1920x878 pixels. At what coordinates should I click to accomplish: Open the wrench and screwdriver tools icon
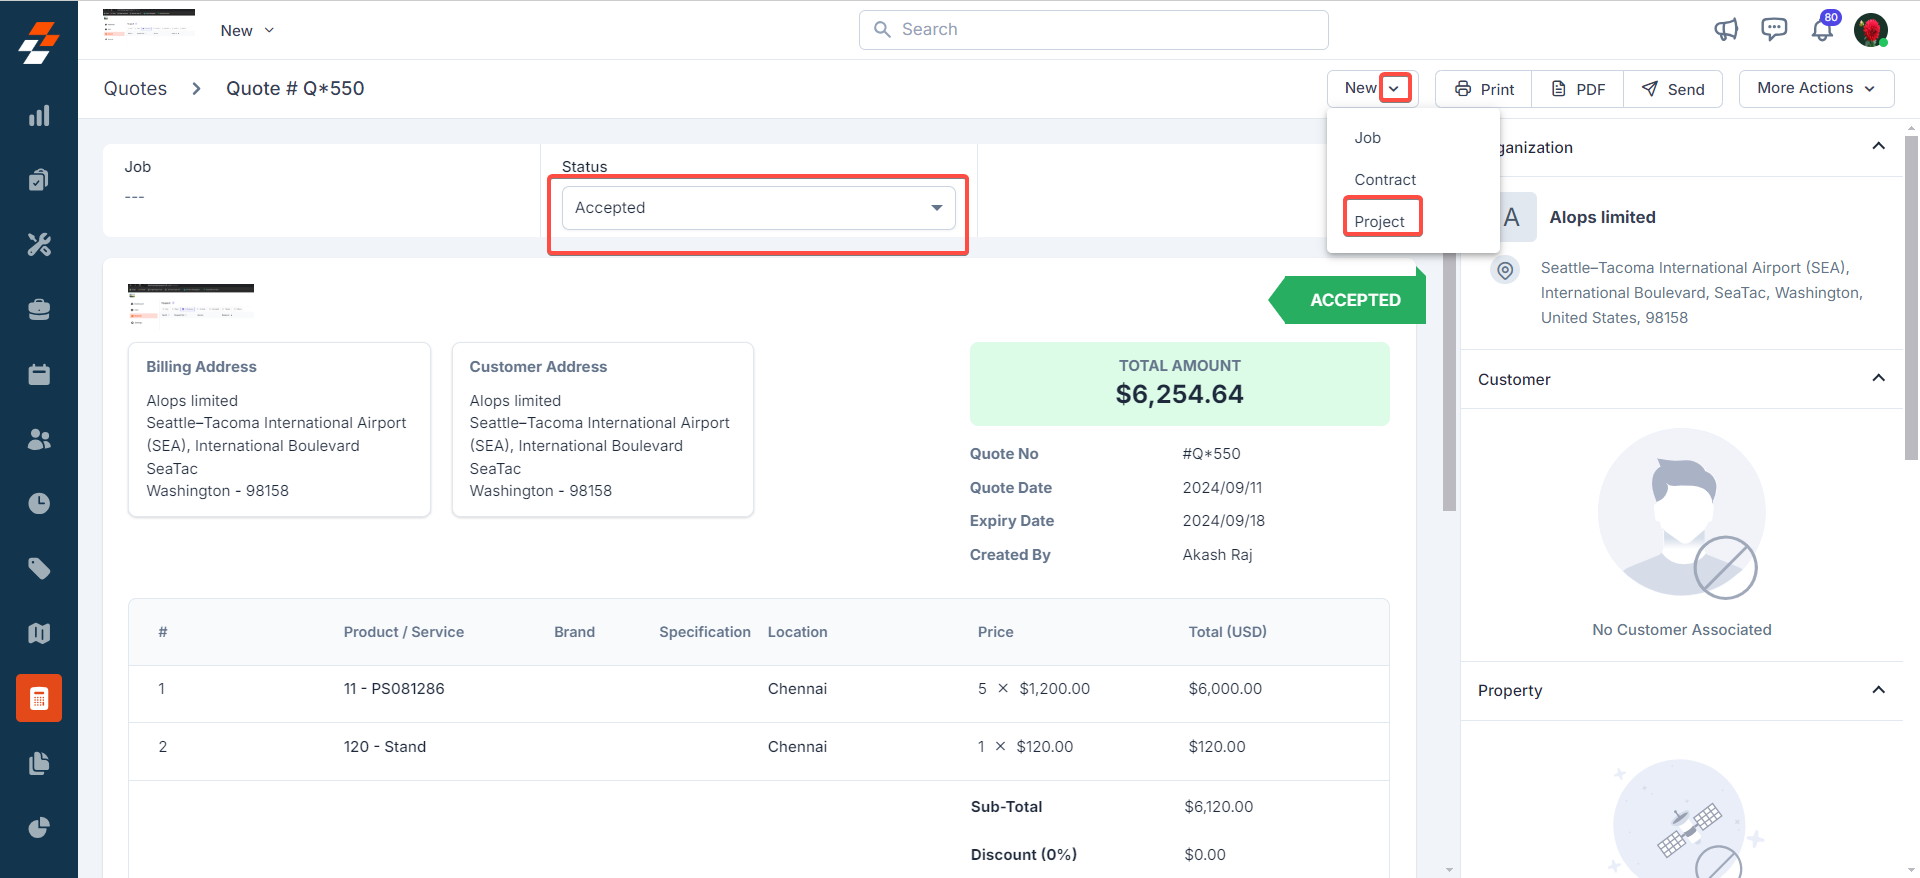coord(39,245)
